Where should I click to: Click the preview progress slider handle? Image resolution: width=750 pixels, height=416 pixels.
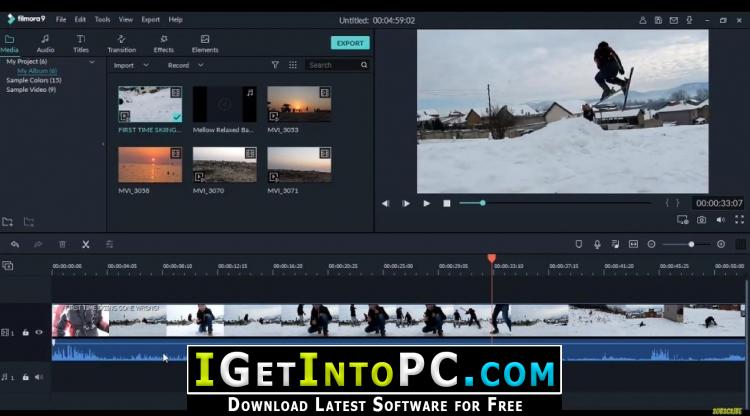[x=483, y=203]
